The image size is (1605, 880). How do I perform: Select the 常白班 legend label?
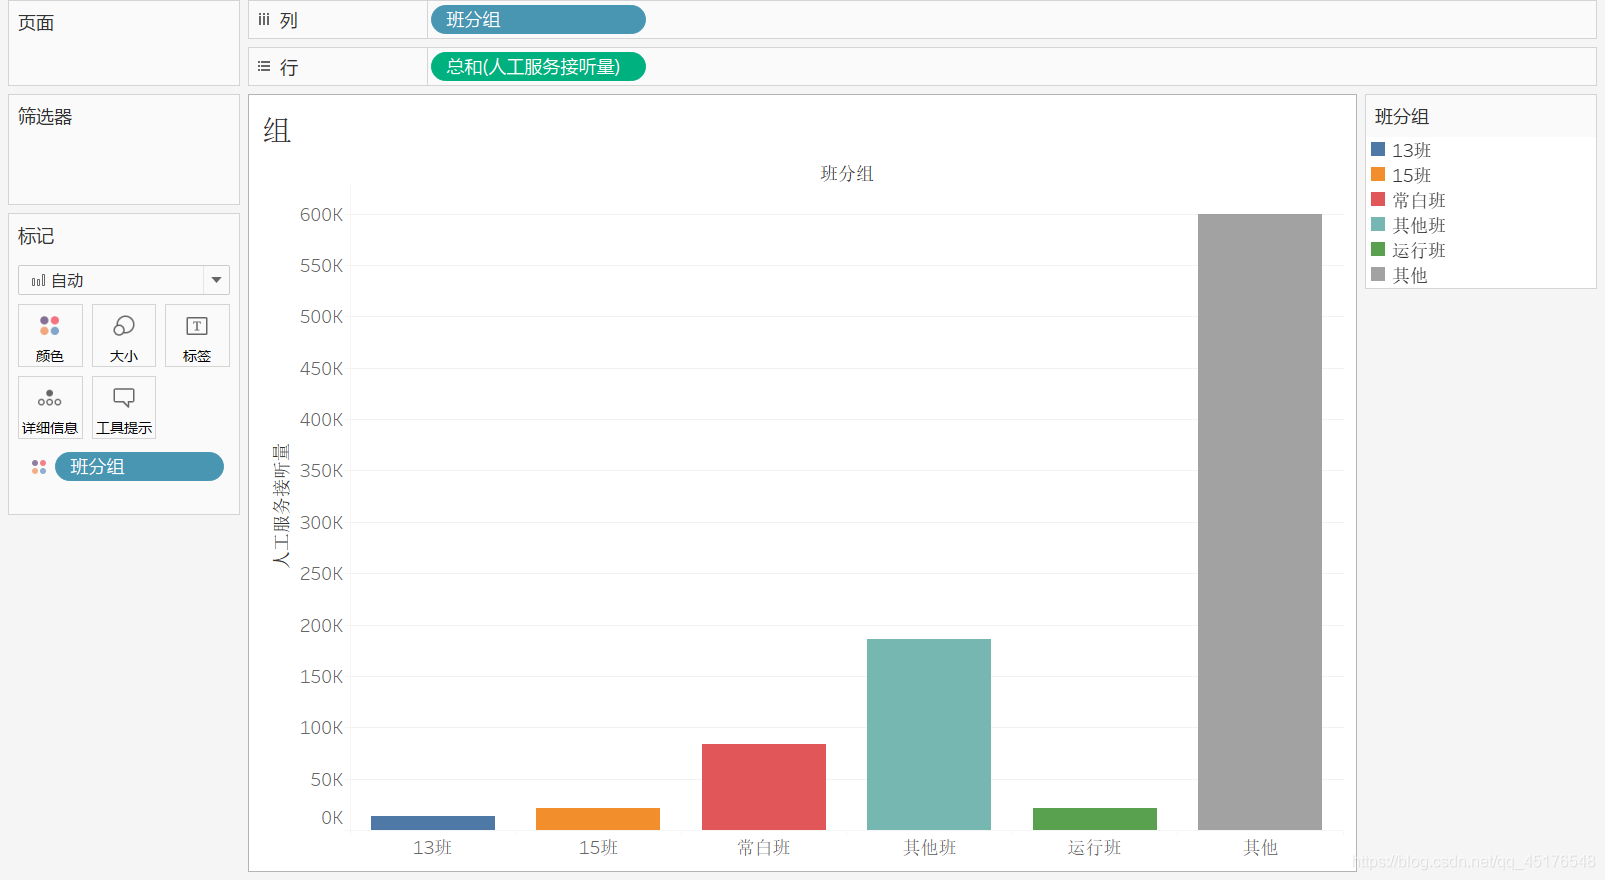coord(1419,200)
